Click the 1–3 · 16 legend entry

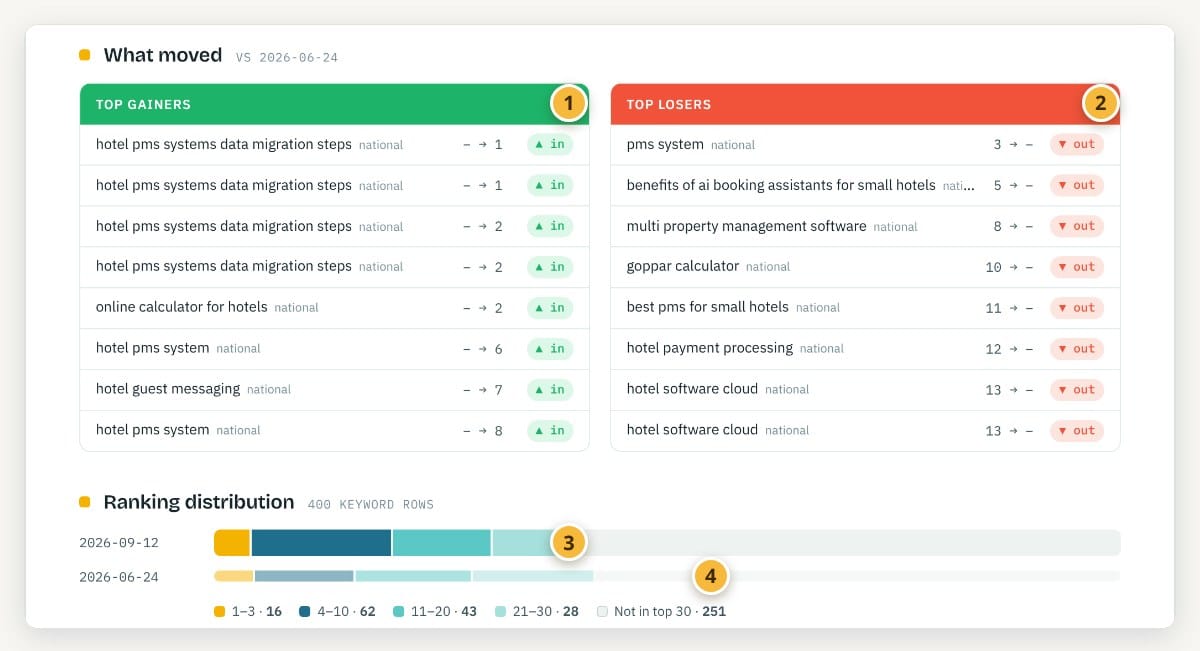click(x=248, y=611)
